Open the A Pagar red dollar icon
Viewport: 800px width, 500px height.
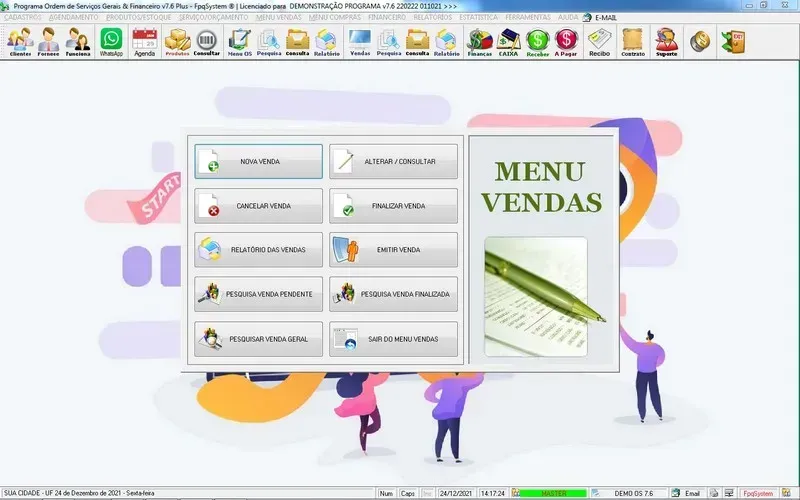point(567,41)
